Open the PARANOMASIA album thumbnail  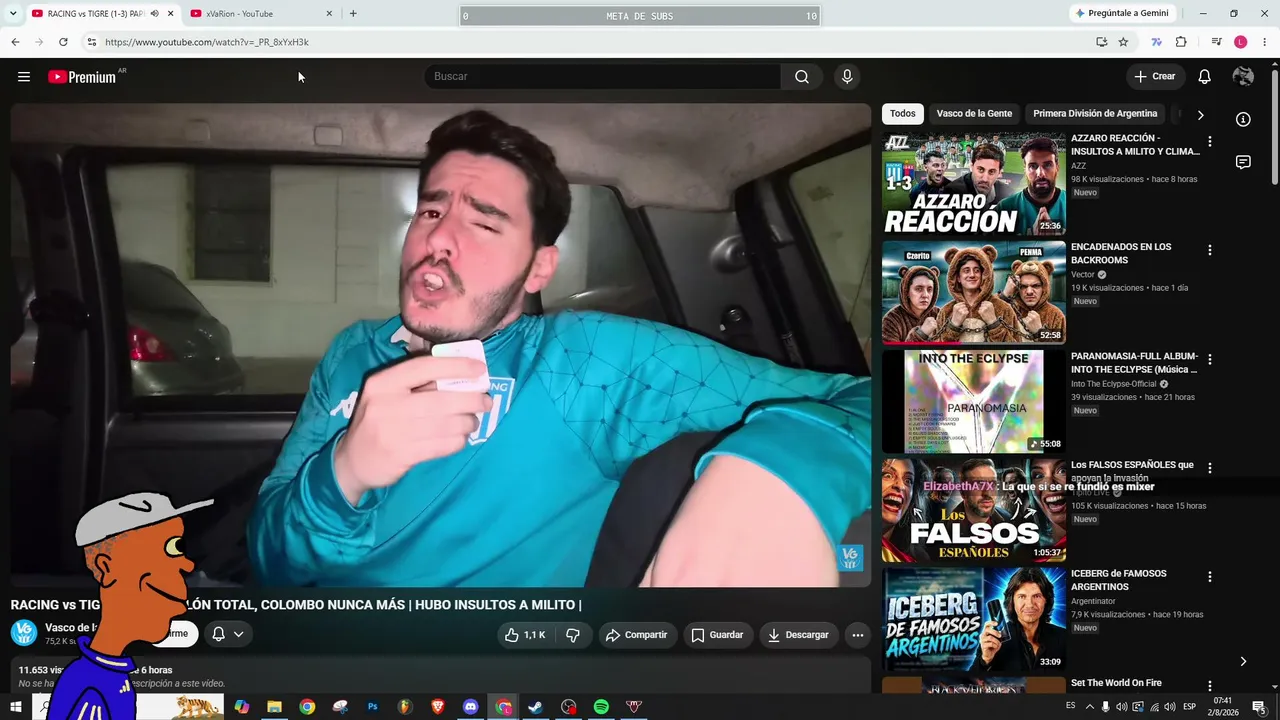pos(974,402)
